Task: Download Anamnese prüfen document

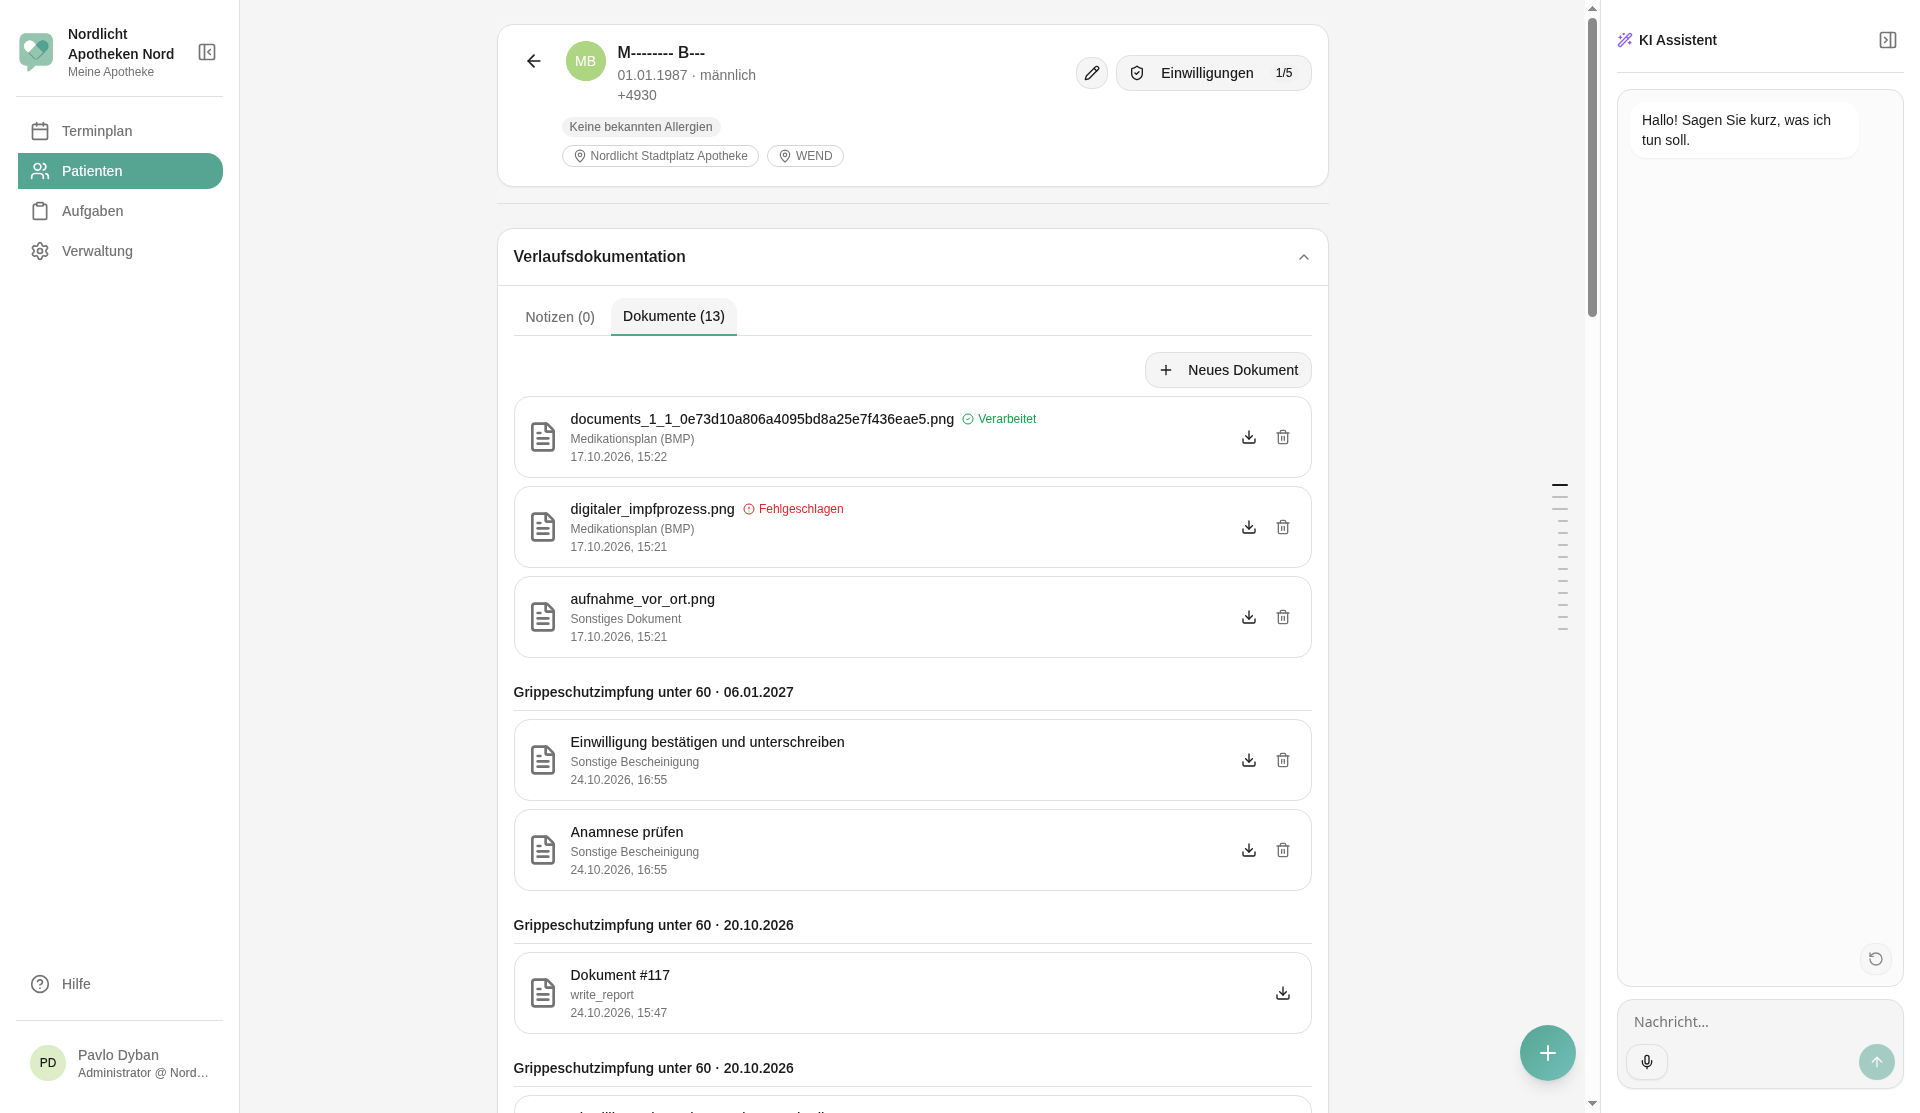Action: pyautogui.click(x=1249, y=850)
